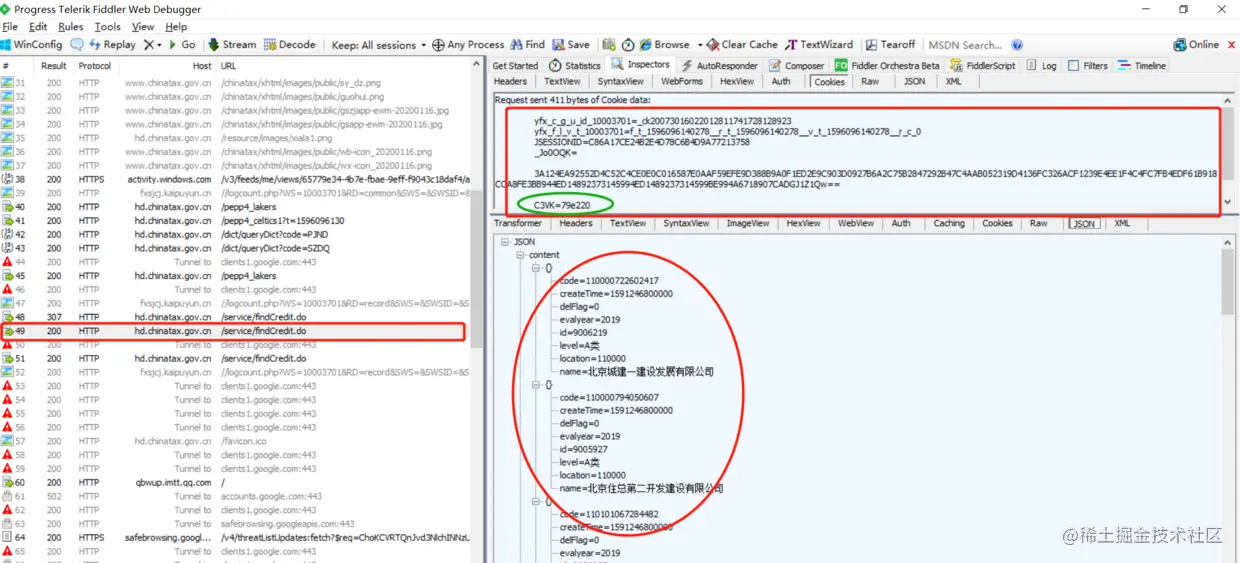Collapse the third {} object node

click(x=536, y=501)
